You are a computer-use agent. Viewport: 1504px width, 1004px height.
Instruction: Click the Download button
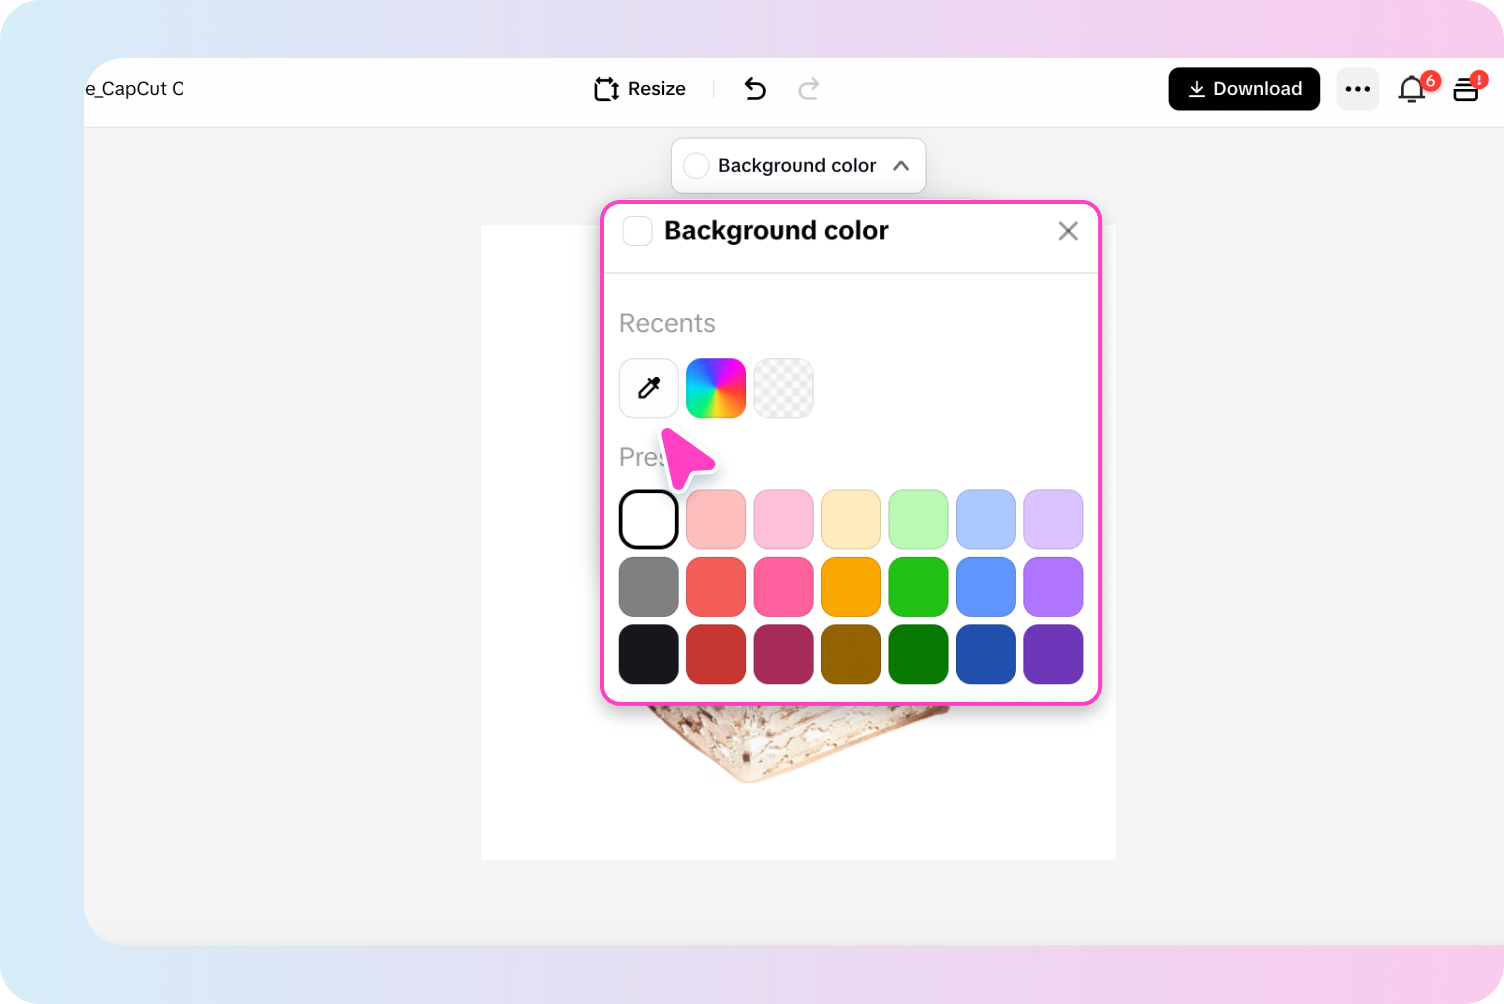tap(1244, 89)
